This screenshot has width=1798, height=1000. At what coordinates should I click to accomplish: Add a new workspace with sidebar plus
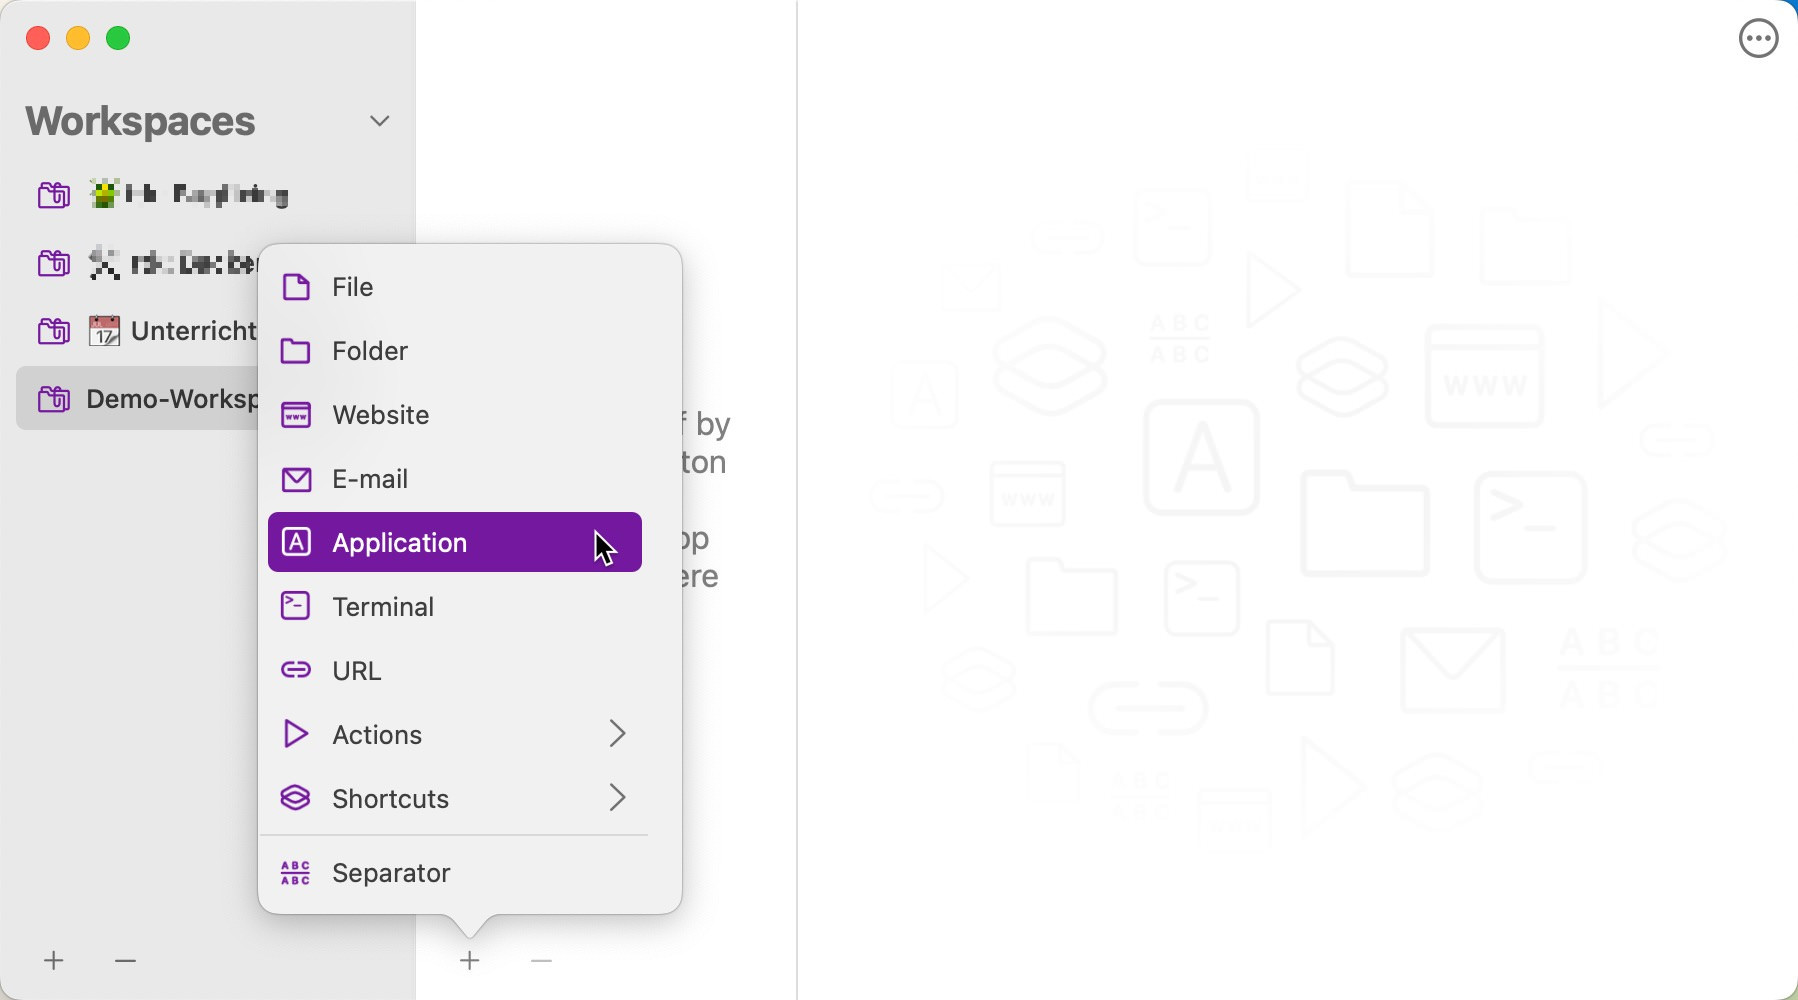coord(54,961)
